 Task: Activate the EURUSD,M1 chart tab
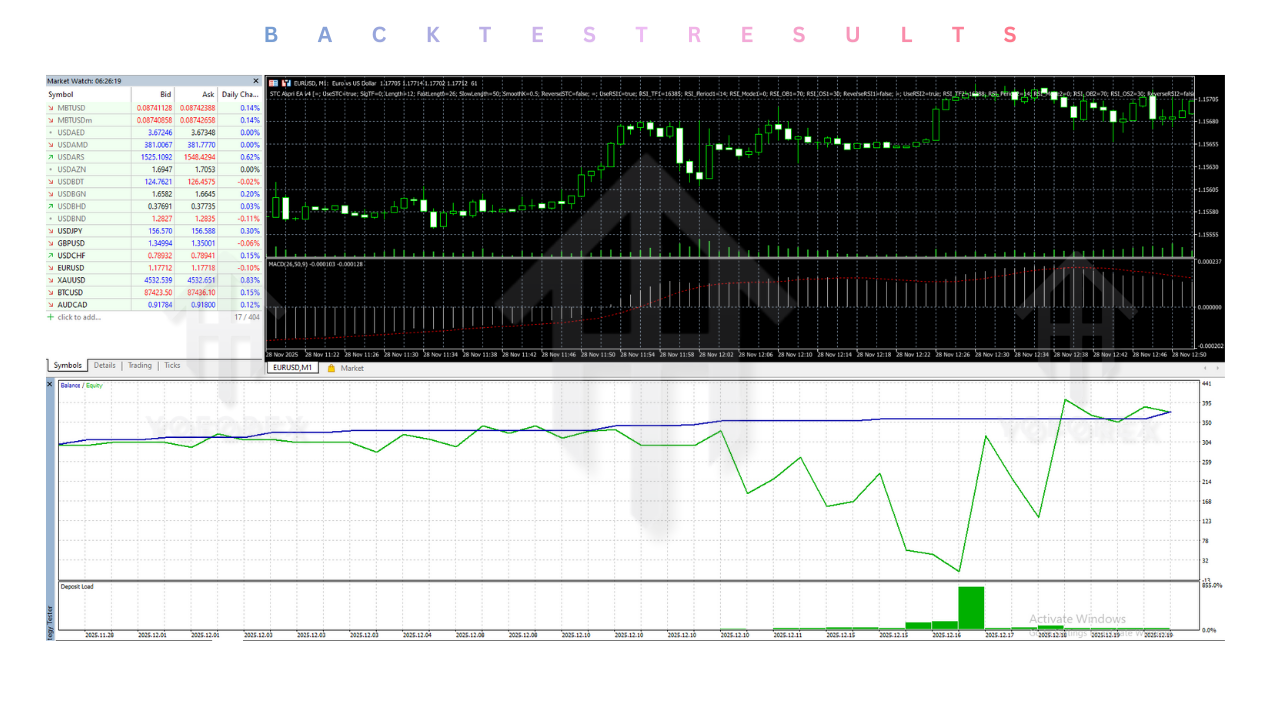[293, 368]
